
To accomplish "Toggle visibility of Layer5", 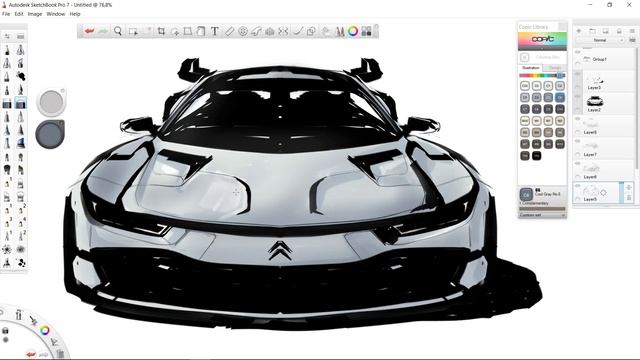I will click(578, 186).
